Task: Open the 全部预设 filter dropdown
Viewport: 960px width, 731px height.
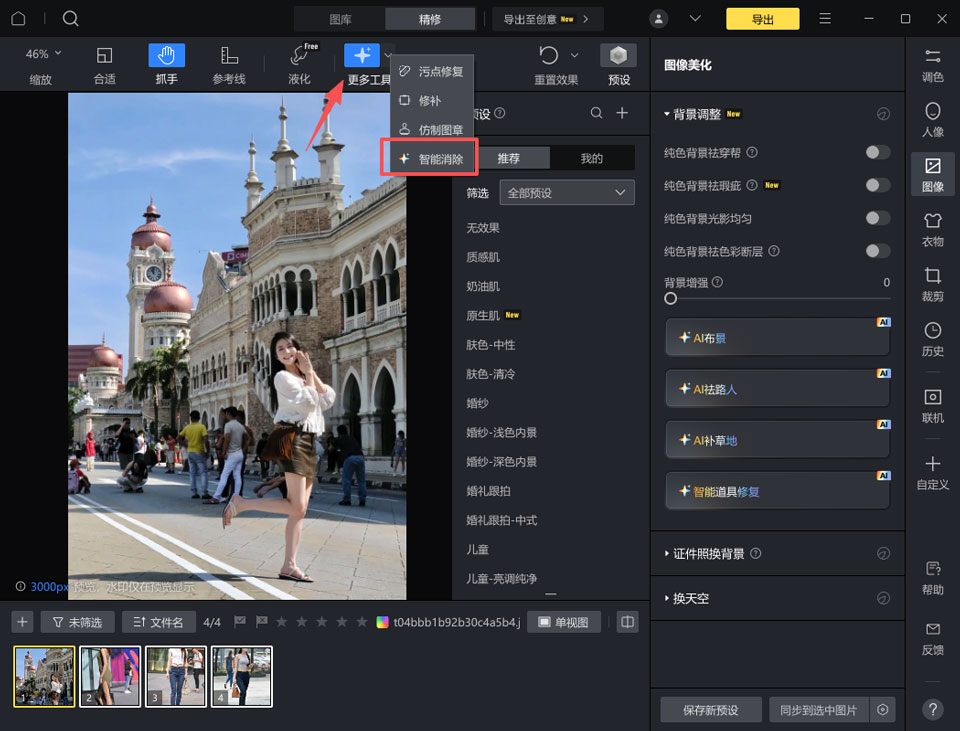Action: [x=566, y=191]
